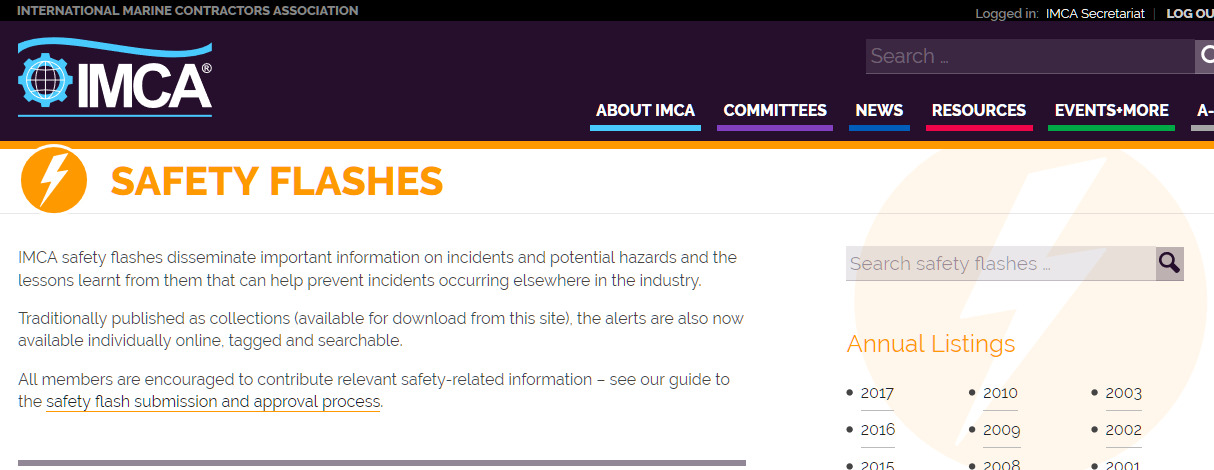
Task: Open the 2003 annual listing
Action: click(x=1123, y=393)
